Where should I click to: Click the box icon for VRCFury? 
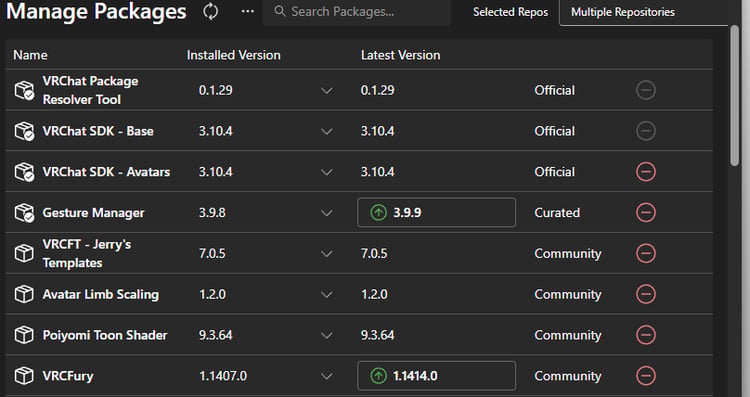(24, 376)
